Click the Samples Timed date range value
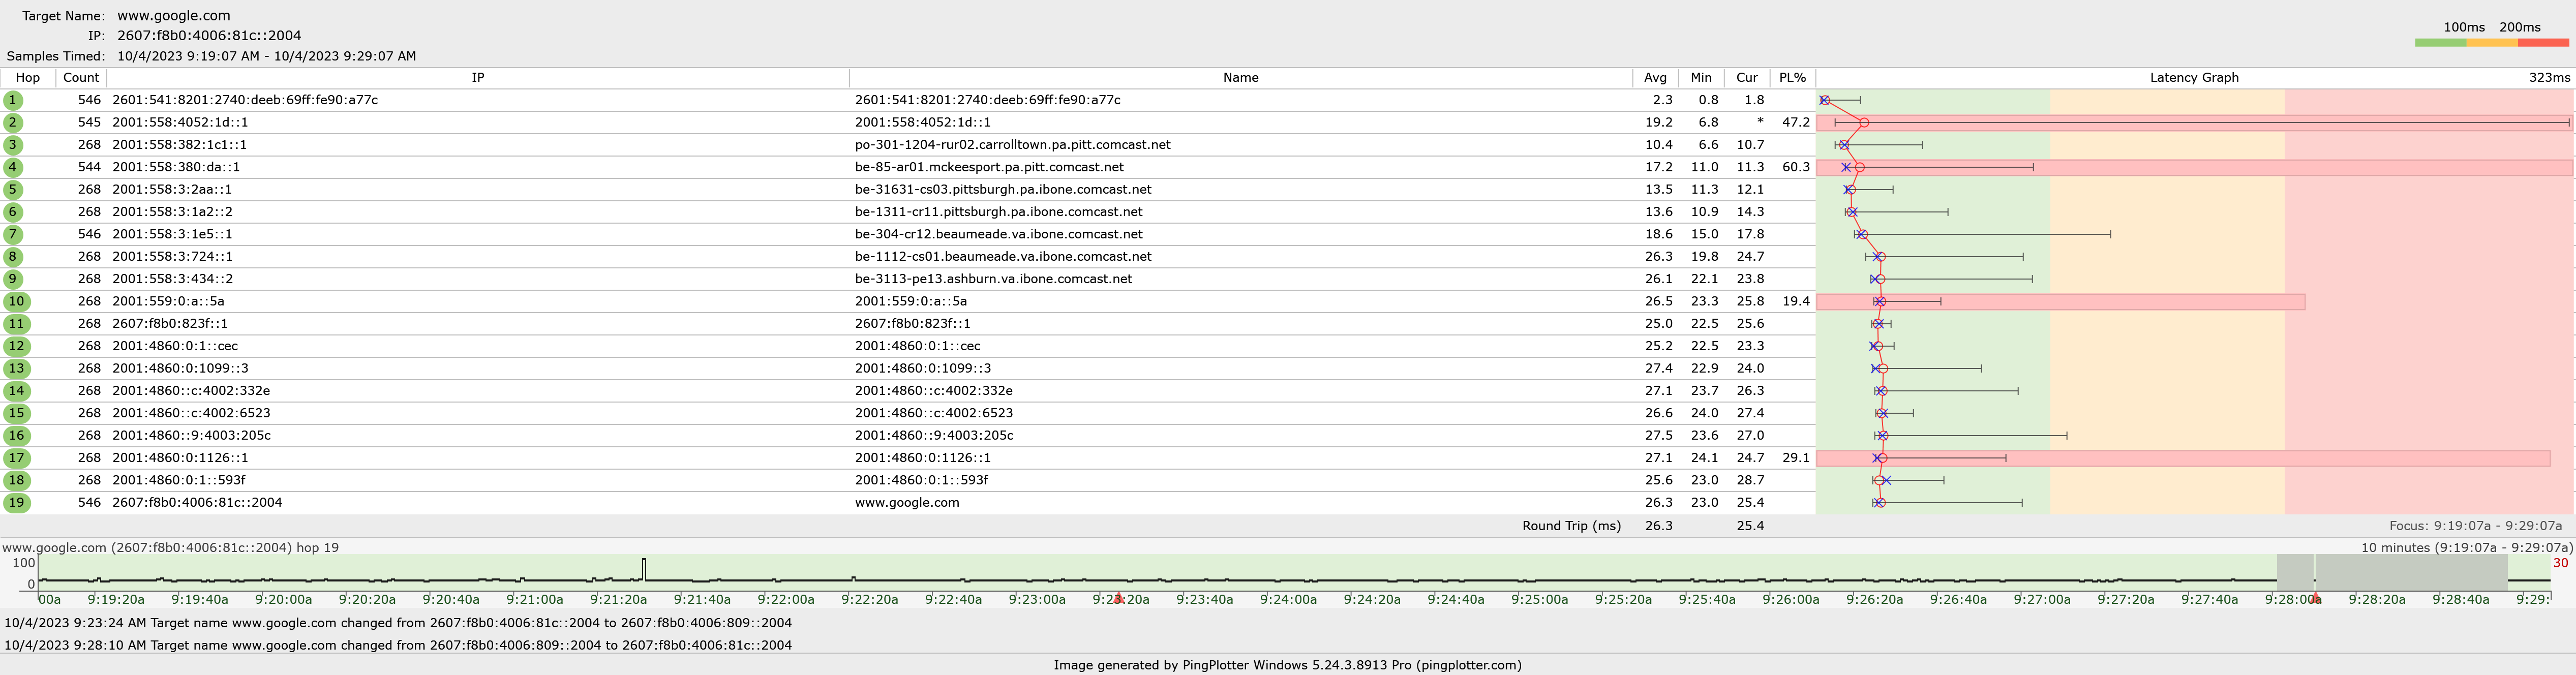Viewport: 2576px width, 675px height. point(266,56)
